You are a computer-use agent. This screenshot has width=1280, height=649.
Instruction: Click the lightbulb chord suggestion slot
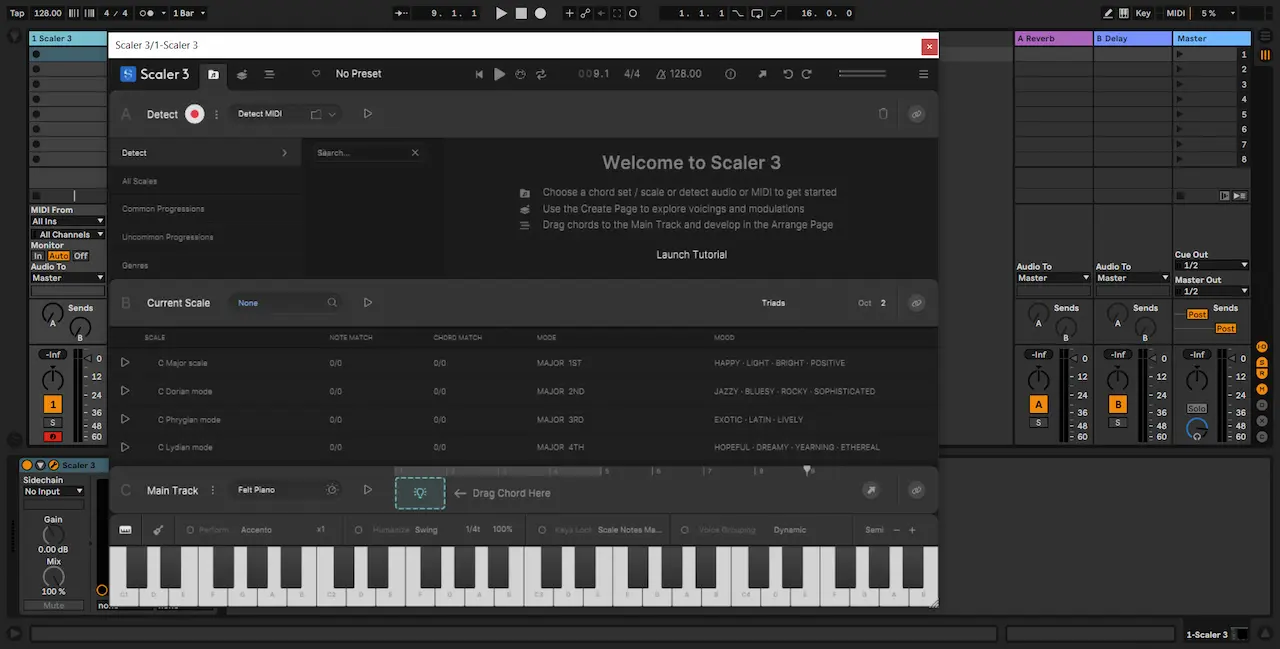(420, 493)
